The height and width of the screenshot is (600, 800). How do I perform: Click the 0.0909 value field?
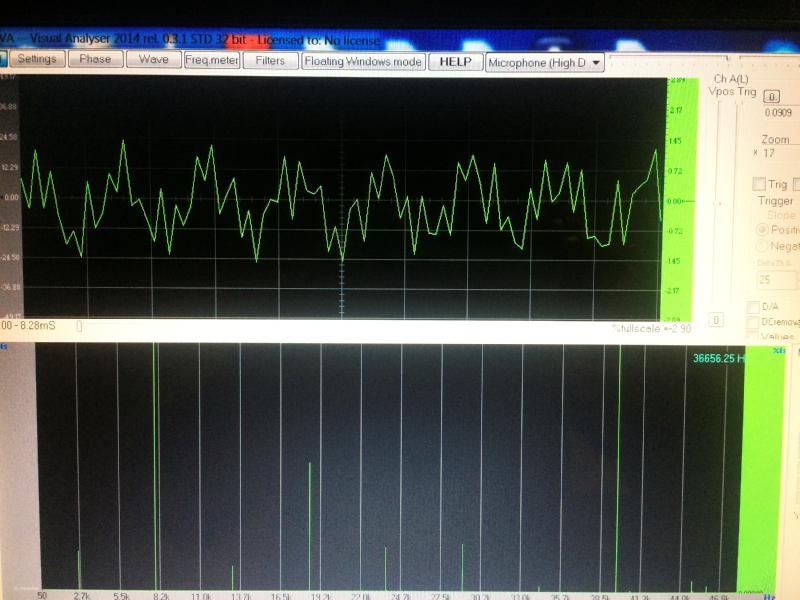780,112
